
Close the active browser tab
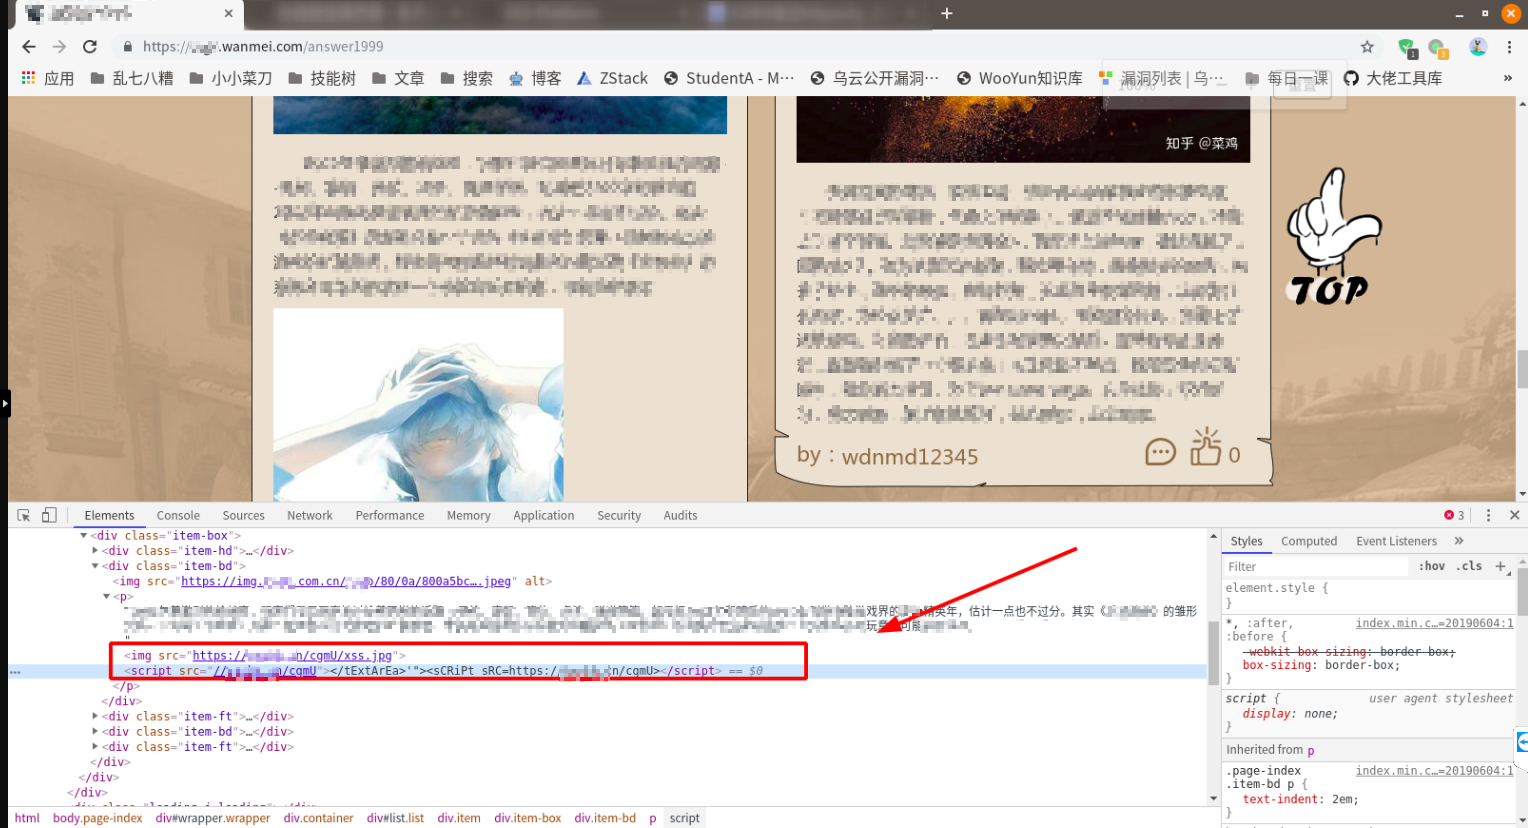point(228,13)
